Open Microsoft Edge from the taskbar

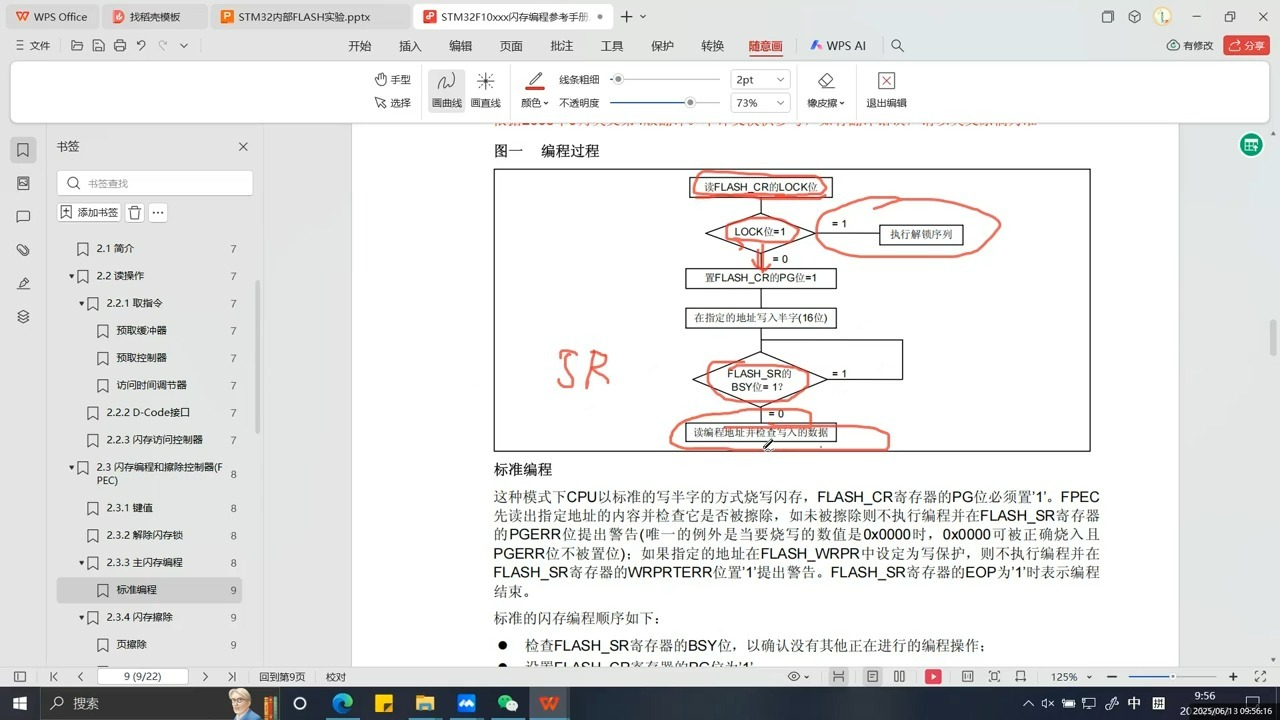pos(342,703)
